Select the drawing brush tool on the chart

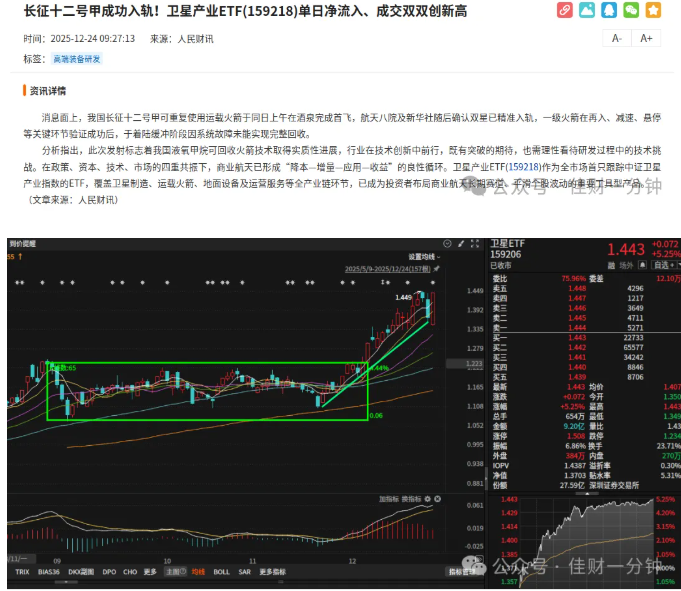coord(461,244)
